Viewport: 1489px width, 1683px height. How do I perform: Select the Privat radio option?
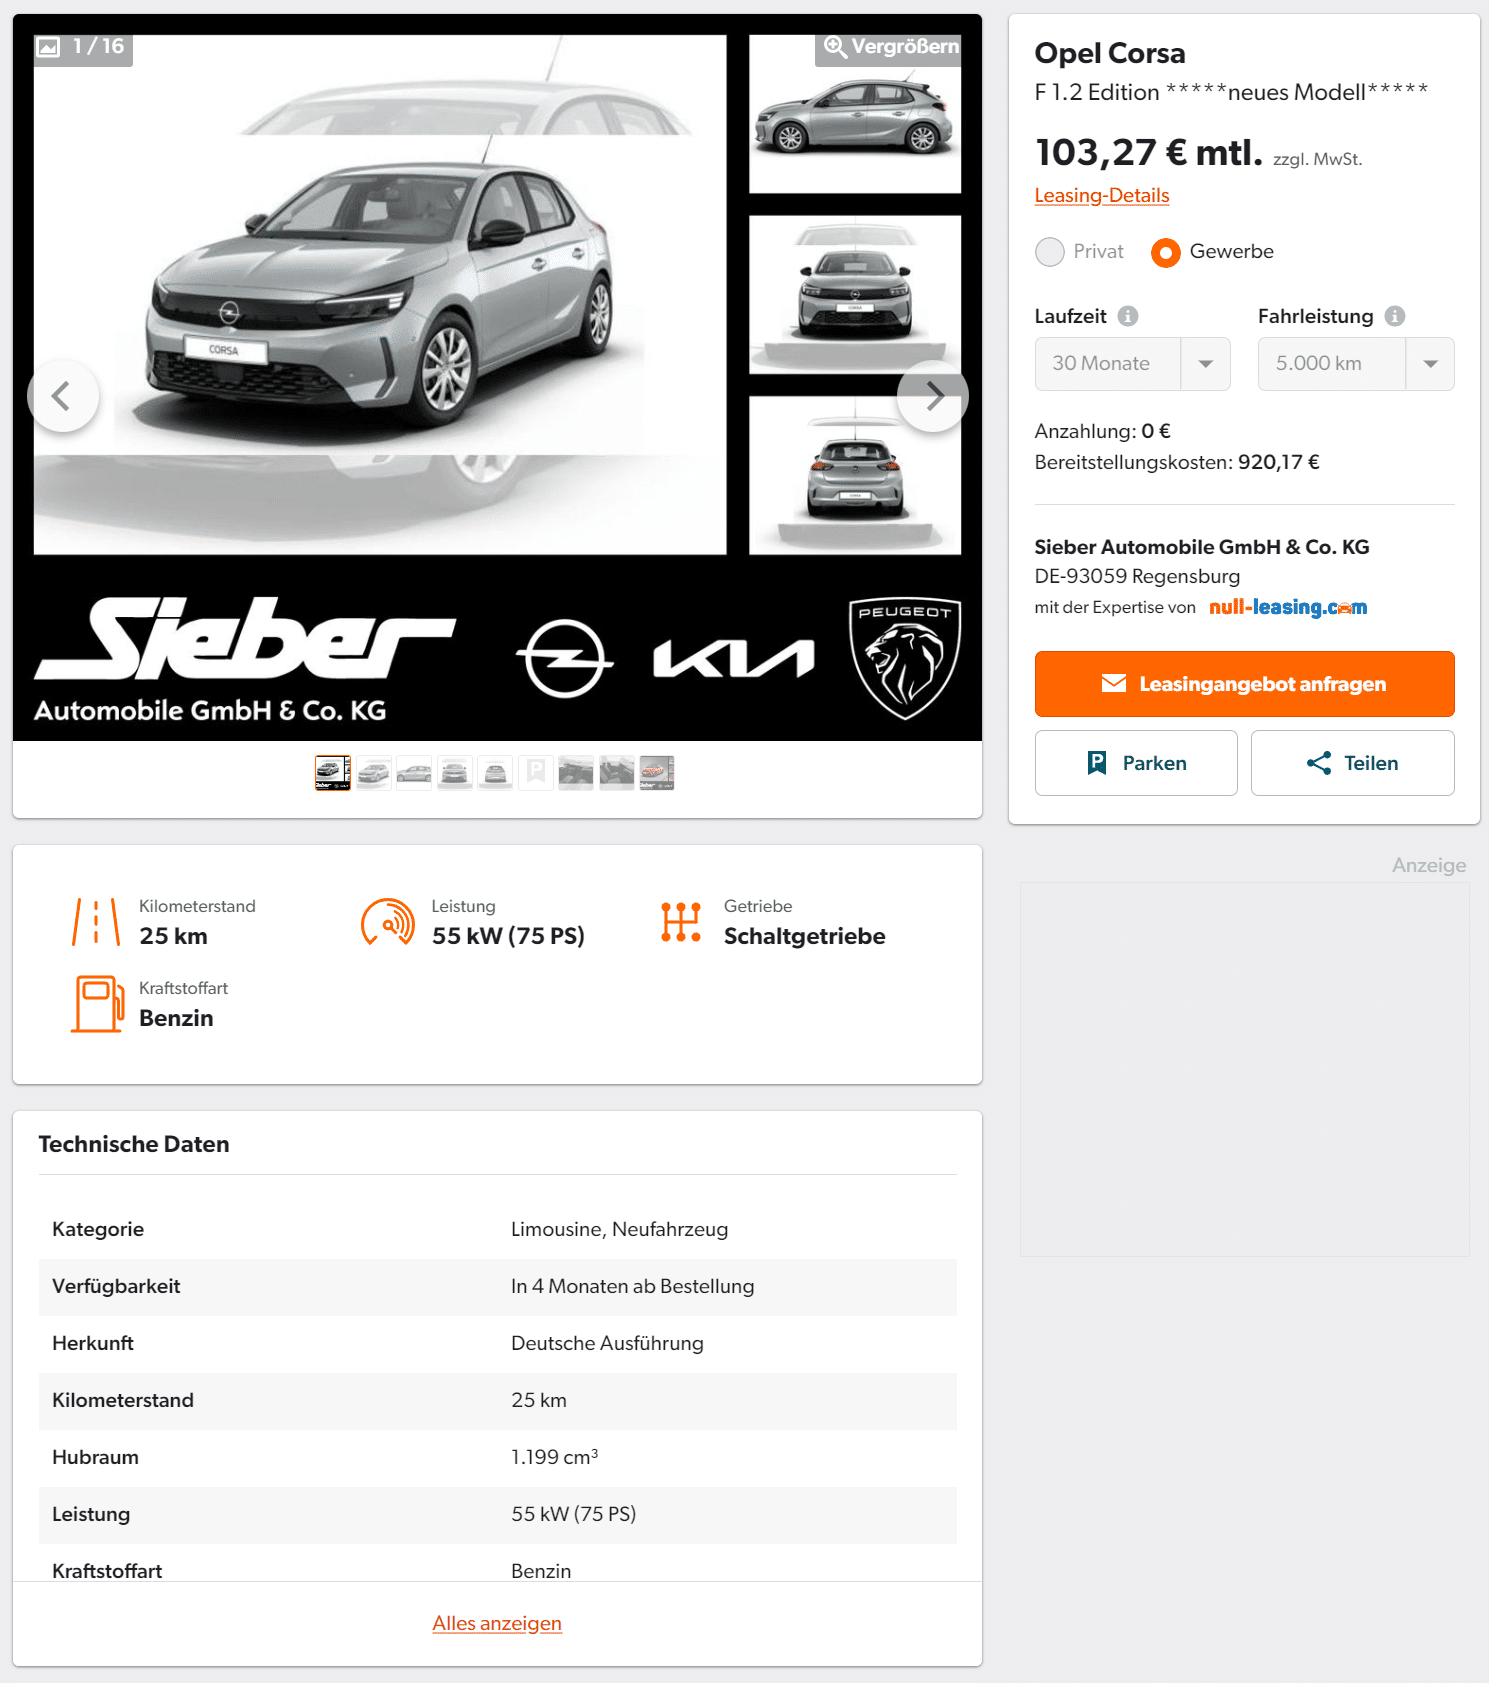tap(1050, 252)
